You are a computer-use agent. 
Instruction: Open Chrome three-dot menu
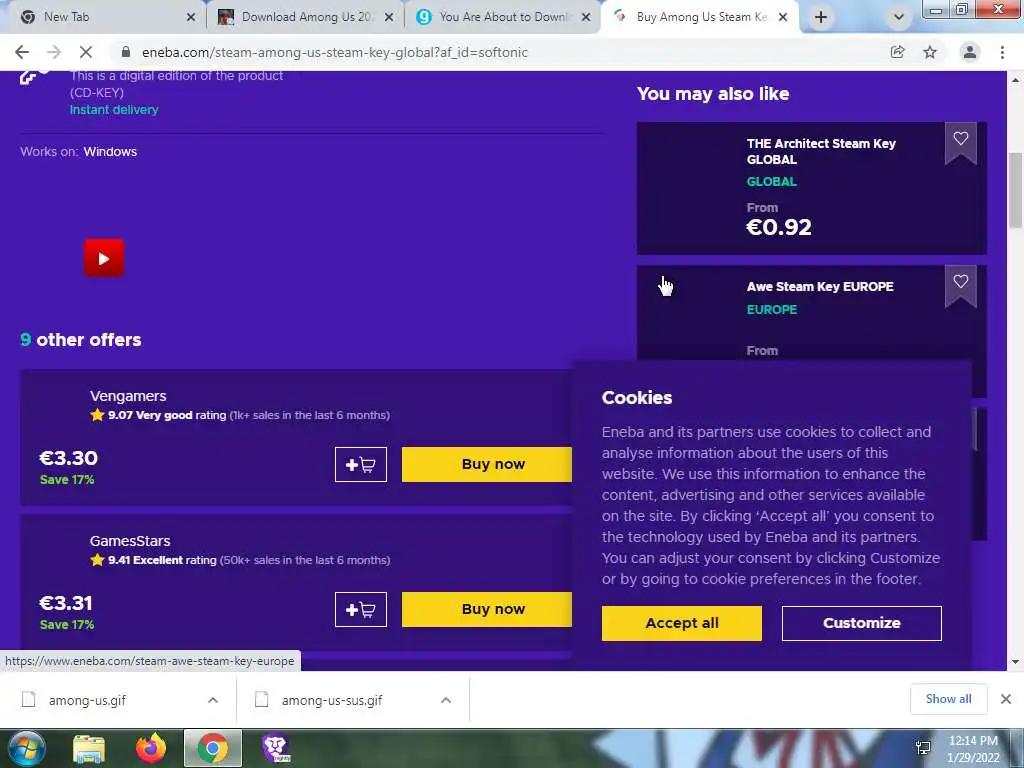(x=1002, y=52)
